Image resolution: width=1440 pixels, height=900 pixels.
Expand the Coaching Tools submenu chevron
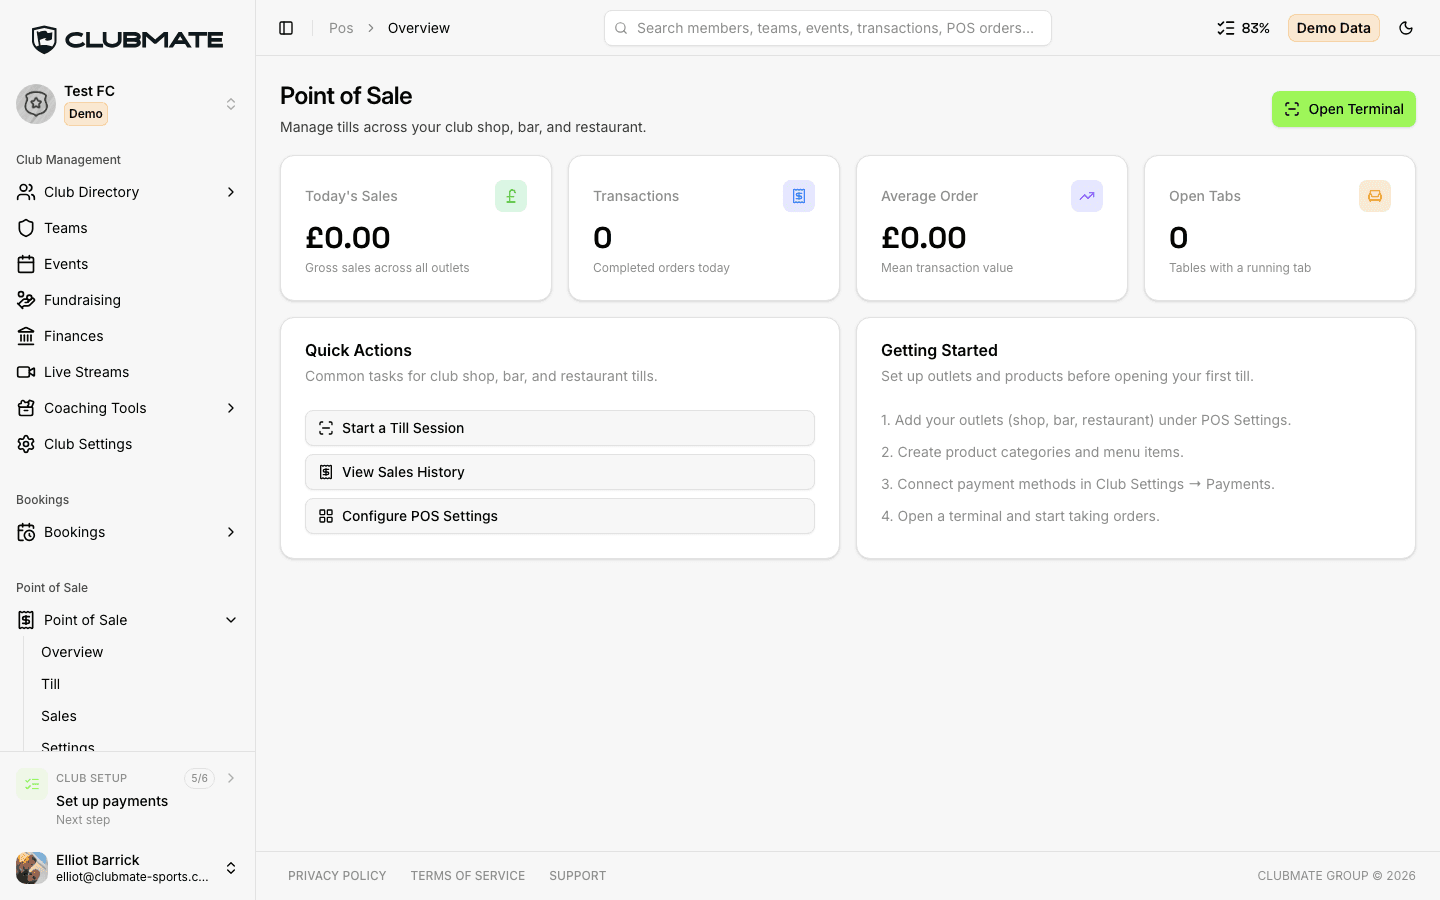pyautogui.click(x=231, y=408)
